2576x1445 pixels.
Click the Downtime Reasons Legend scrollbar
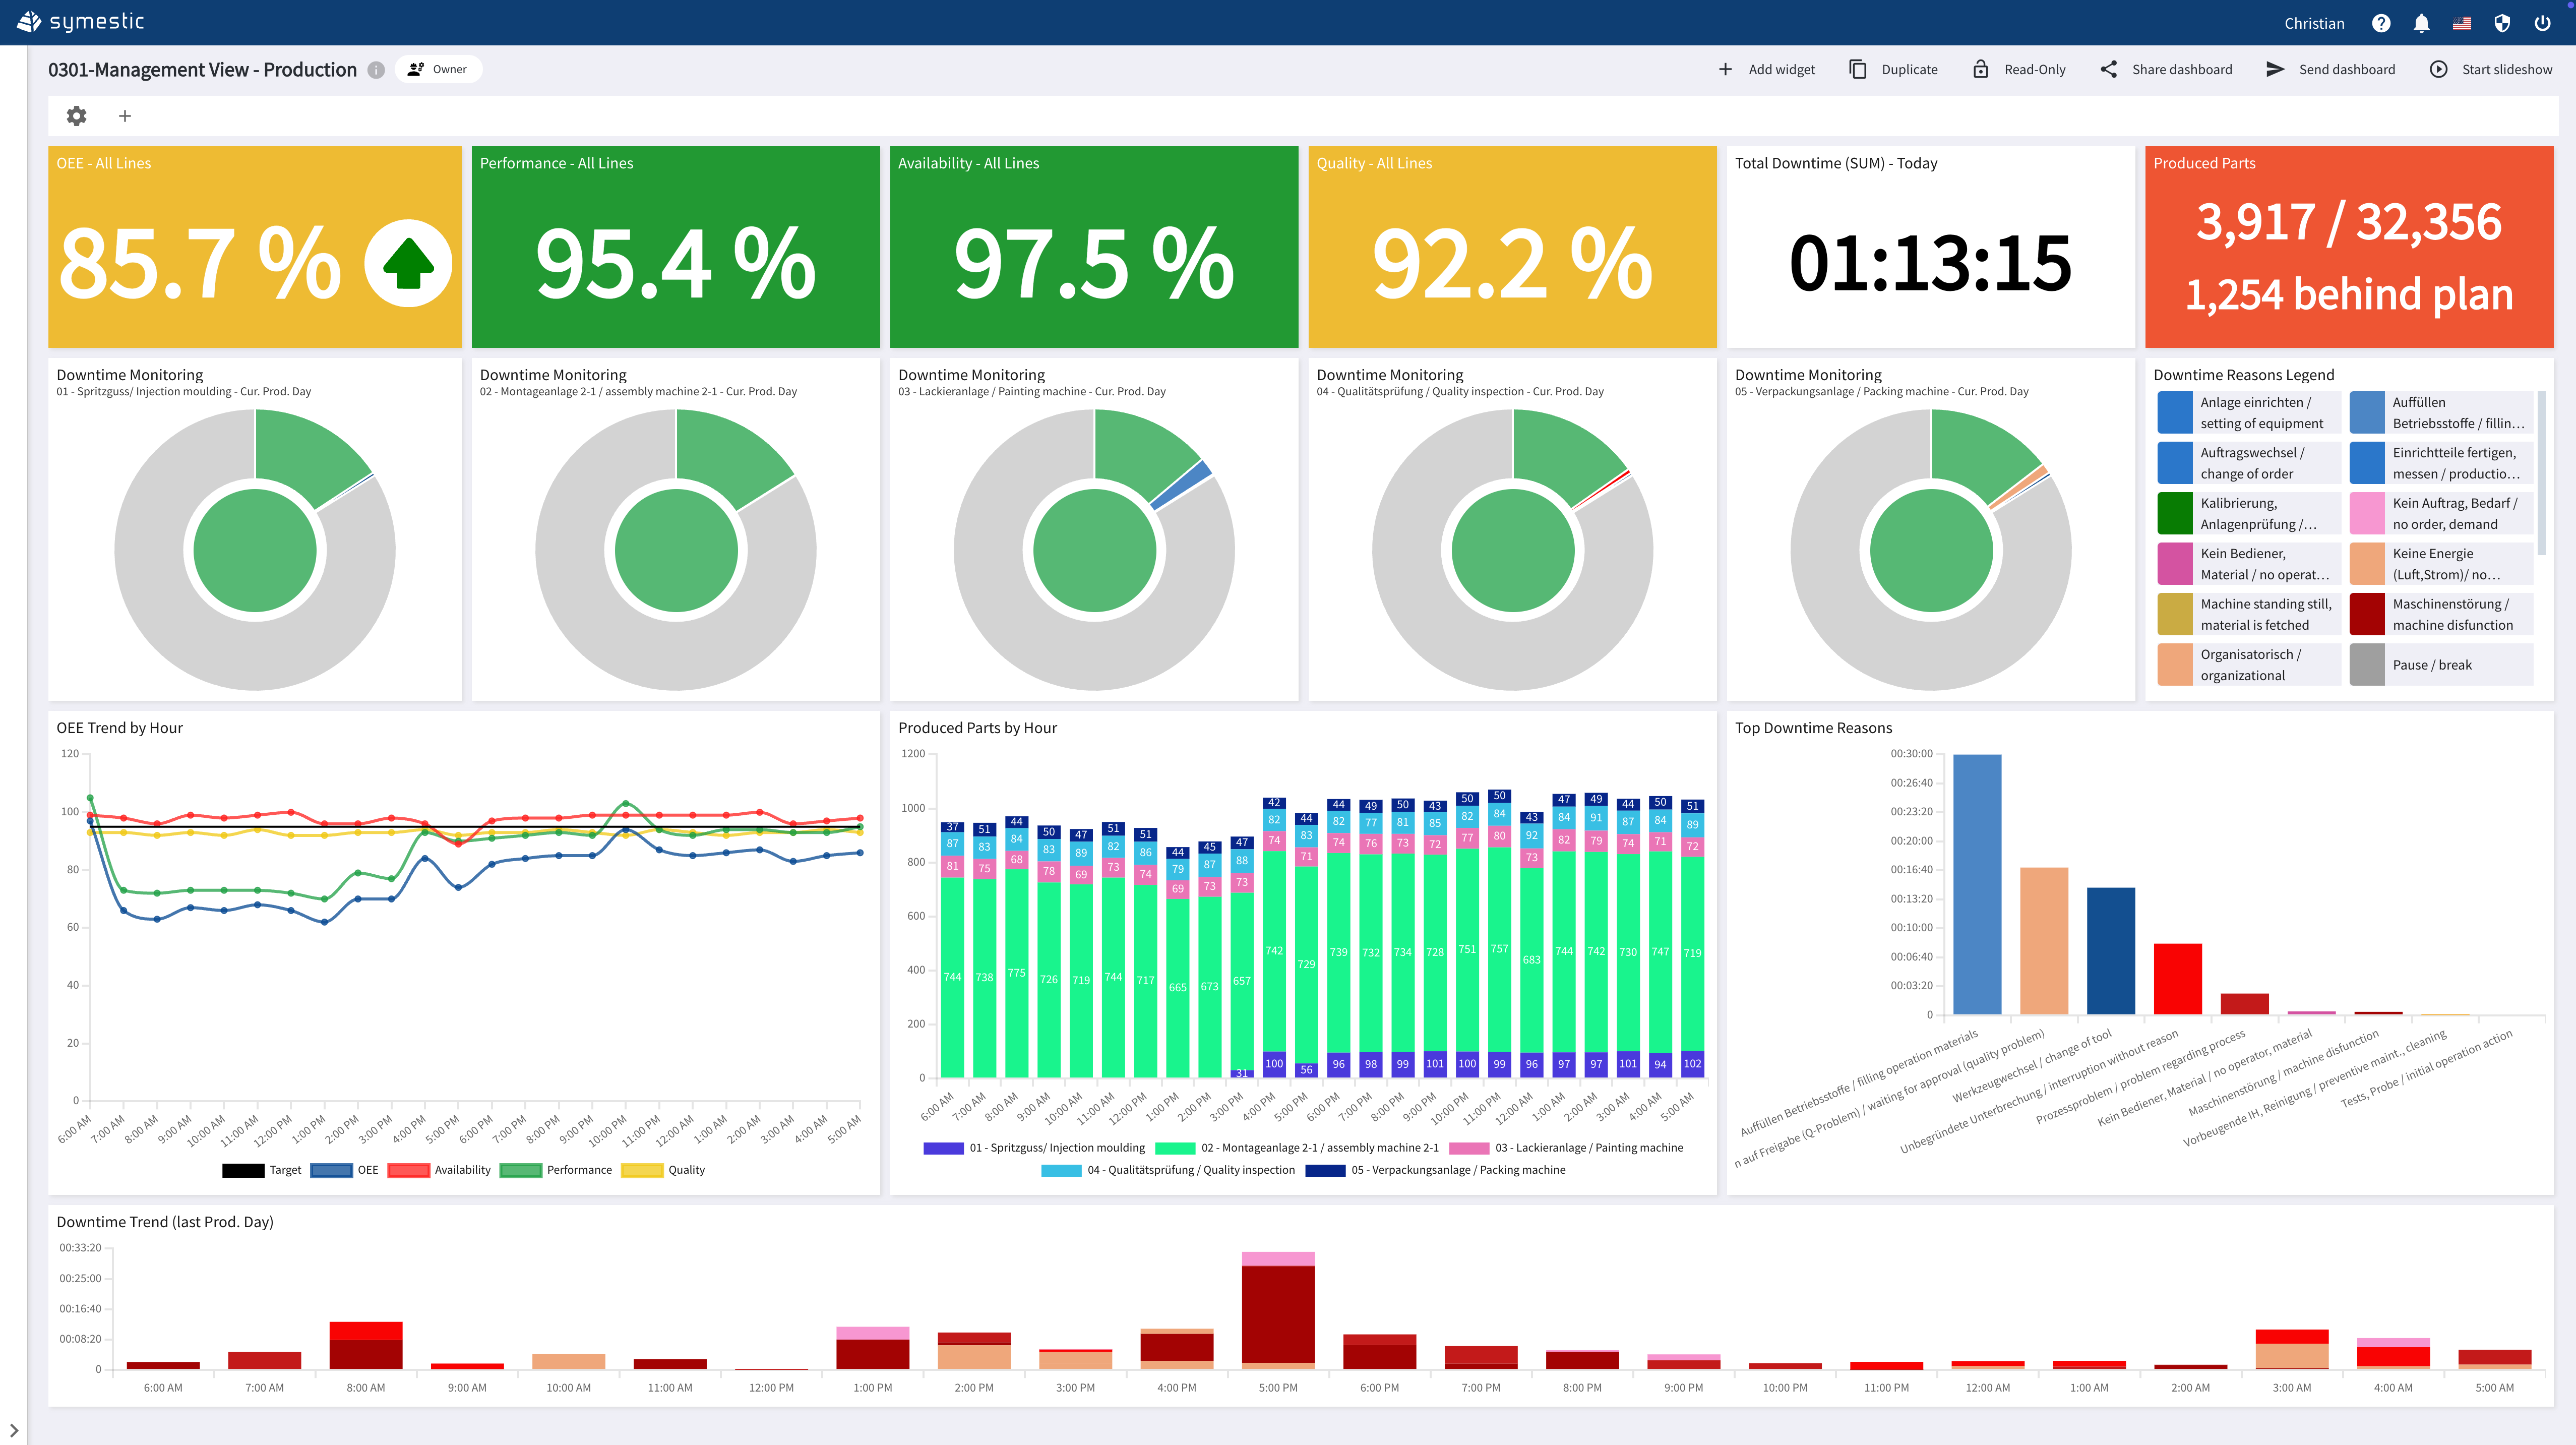point(2541,473)
